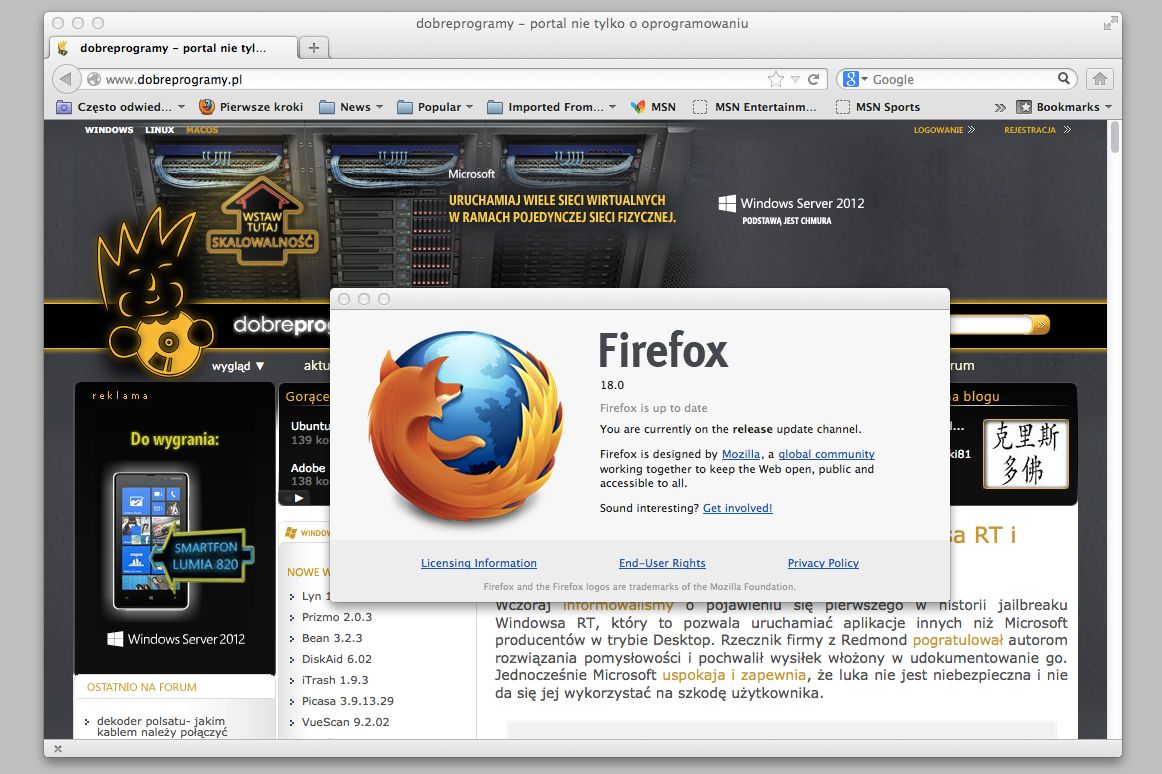Open the Home page button
The width and height of the screenshot is (1162, 774).
(x=1100, y=79)
